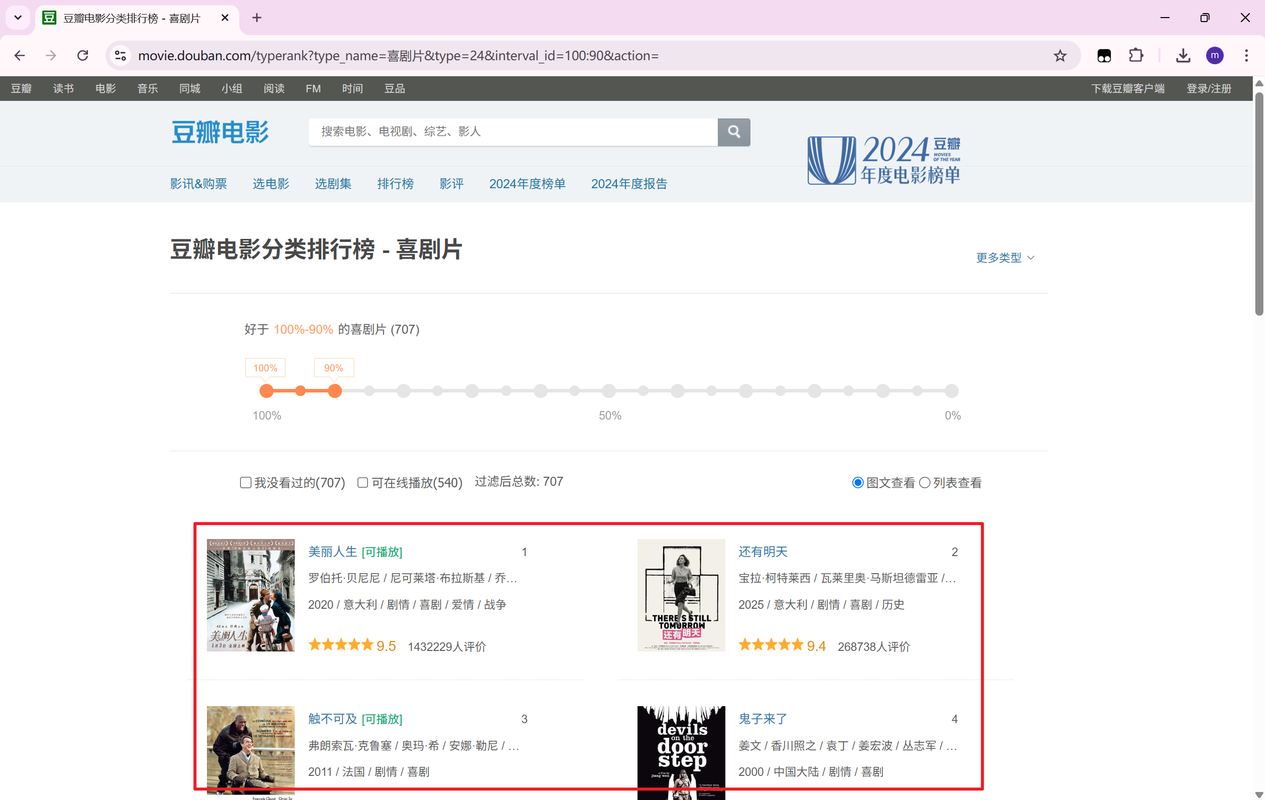Click 豆品 in the top bar

pos(395,89)
